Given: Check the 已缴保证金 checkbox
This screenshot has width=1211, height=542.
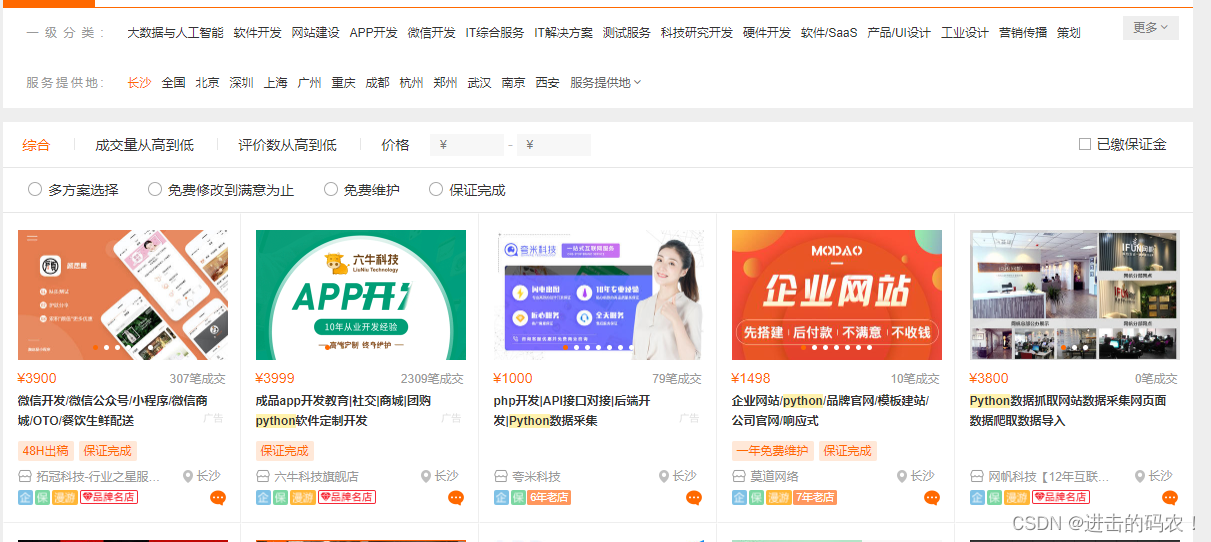Looking at the screenshot, I should click(1085, 144).
